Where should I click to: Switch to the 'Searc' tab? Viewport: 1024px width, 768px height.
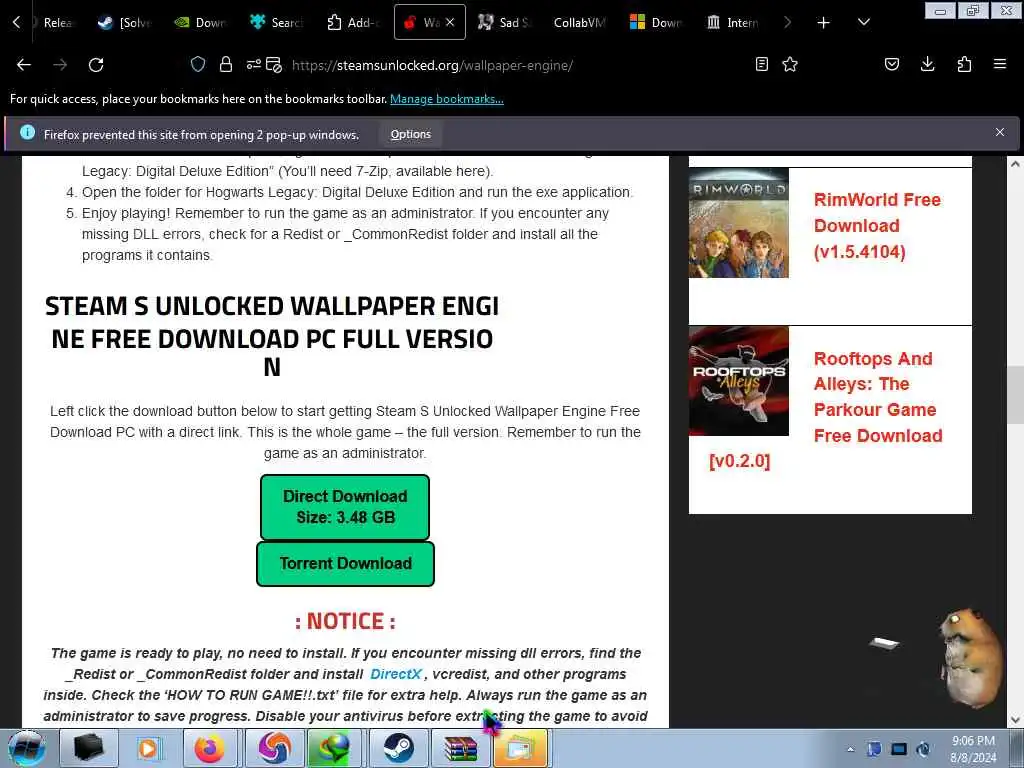point(277,22)
